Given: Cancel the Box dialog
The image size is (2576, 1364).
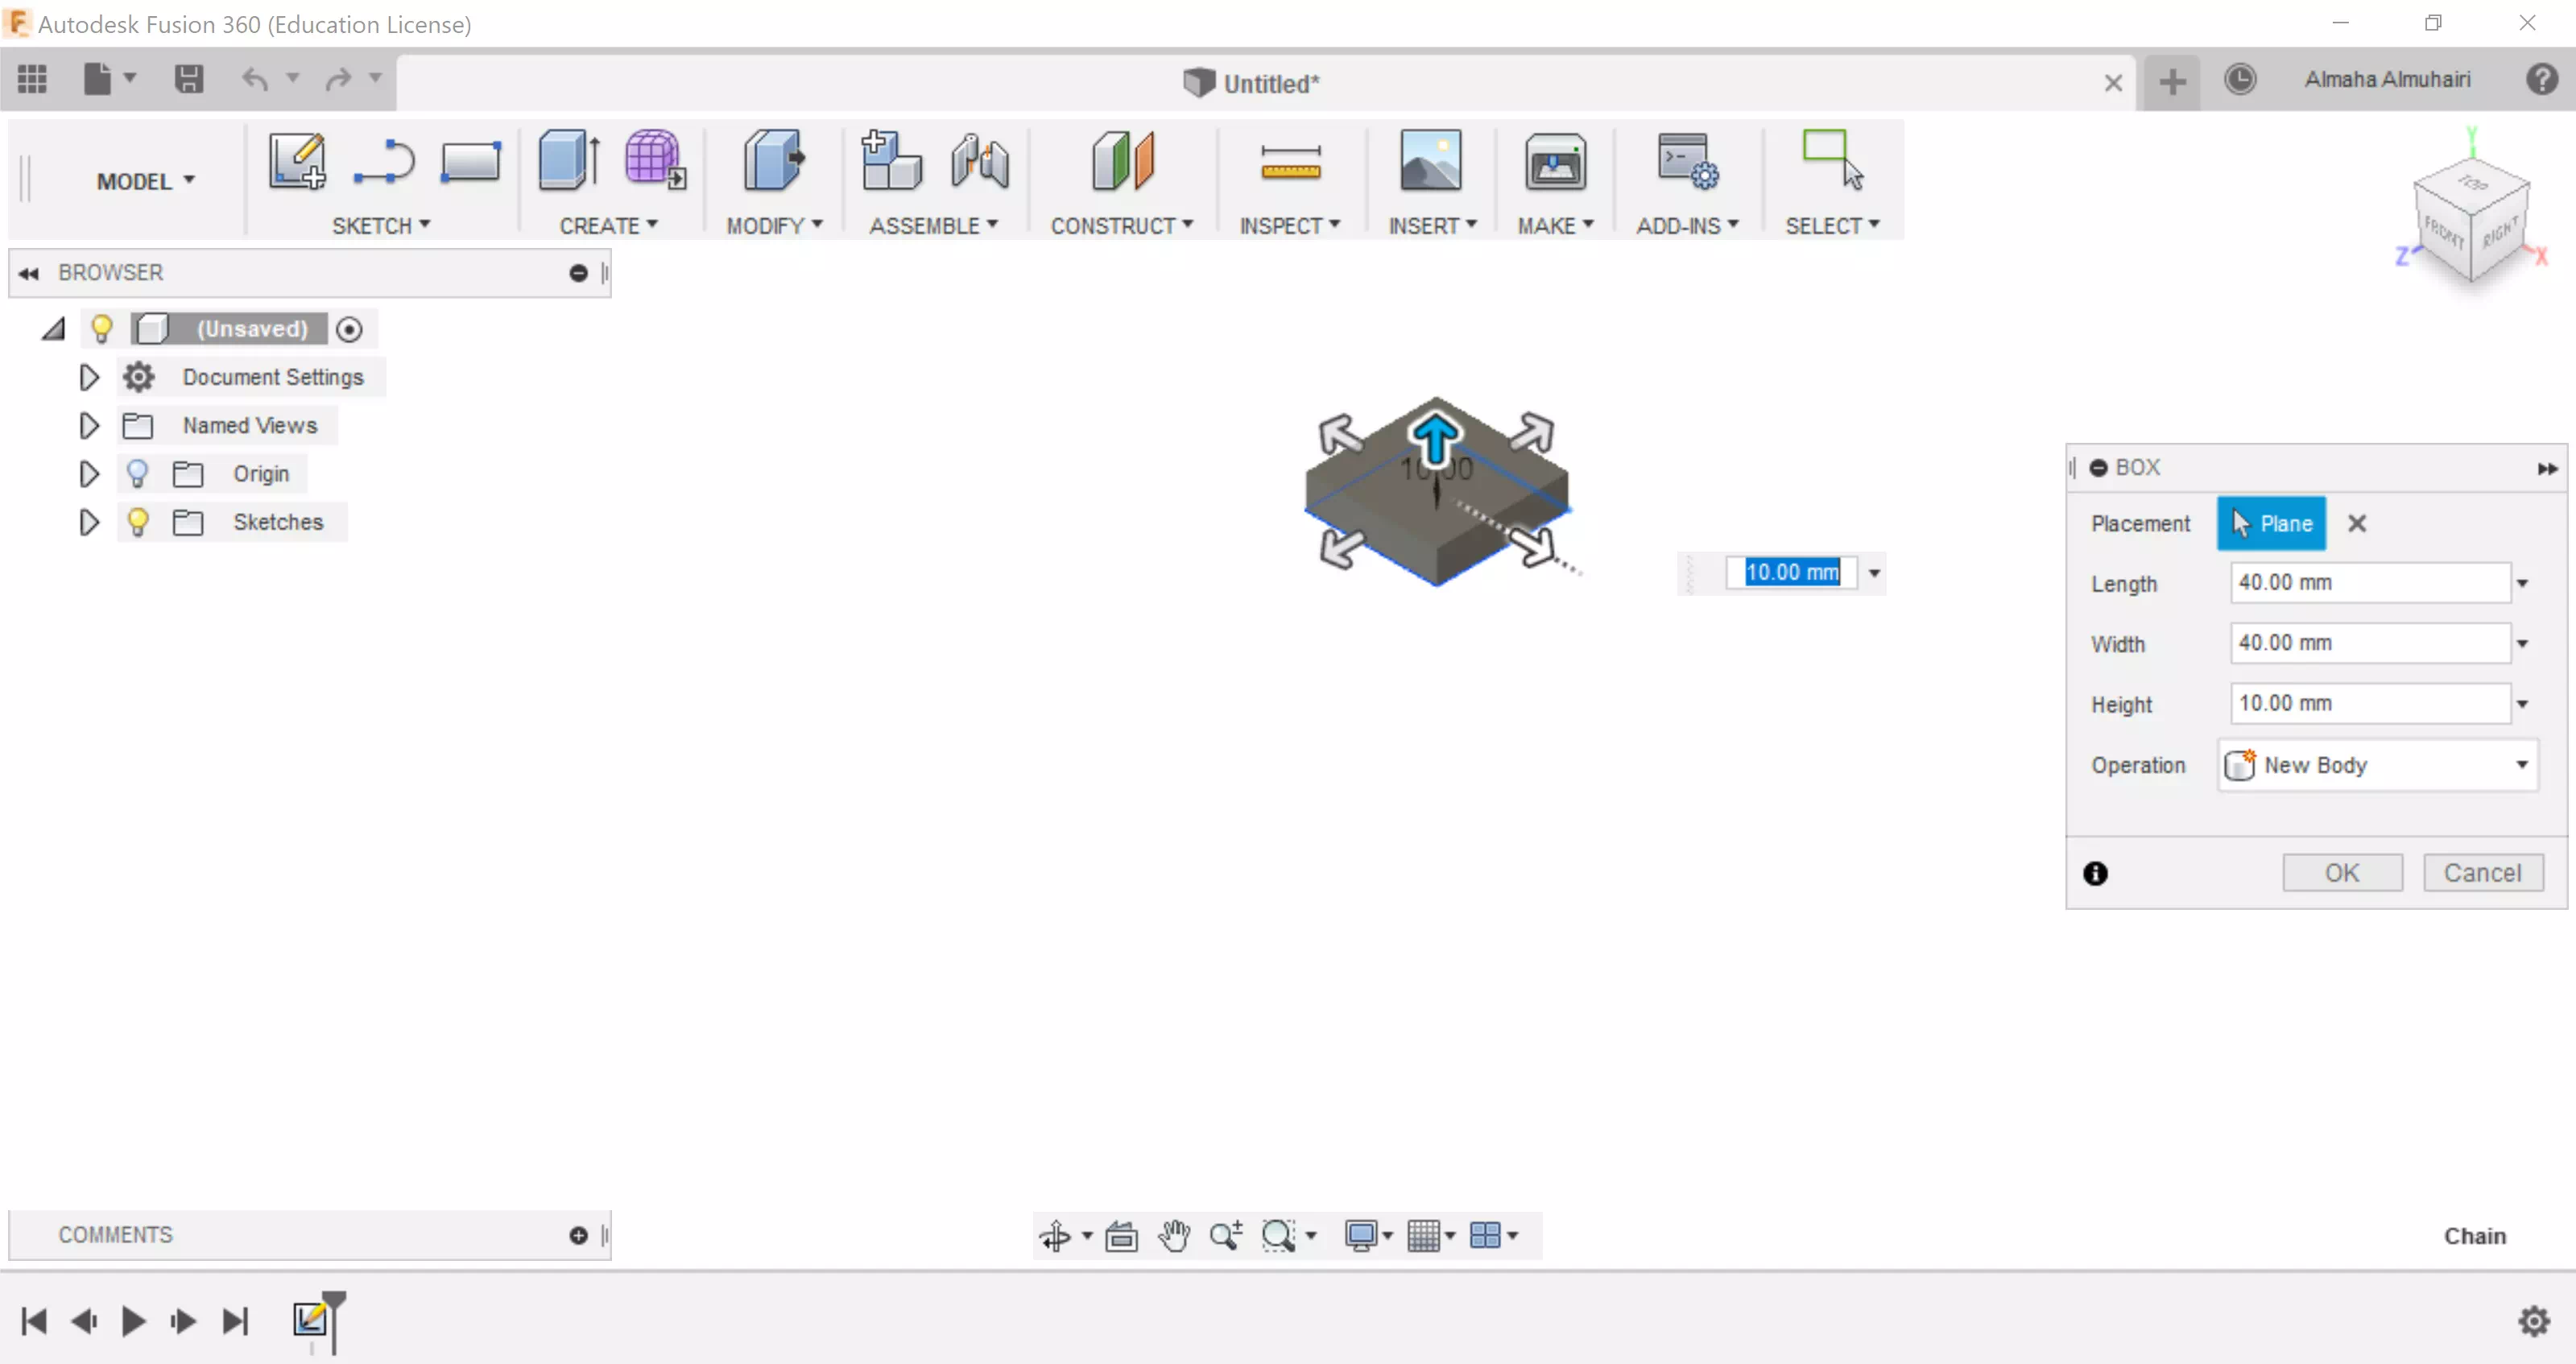Looking at the screenshot, I should click(2484, 871).
